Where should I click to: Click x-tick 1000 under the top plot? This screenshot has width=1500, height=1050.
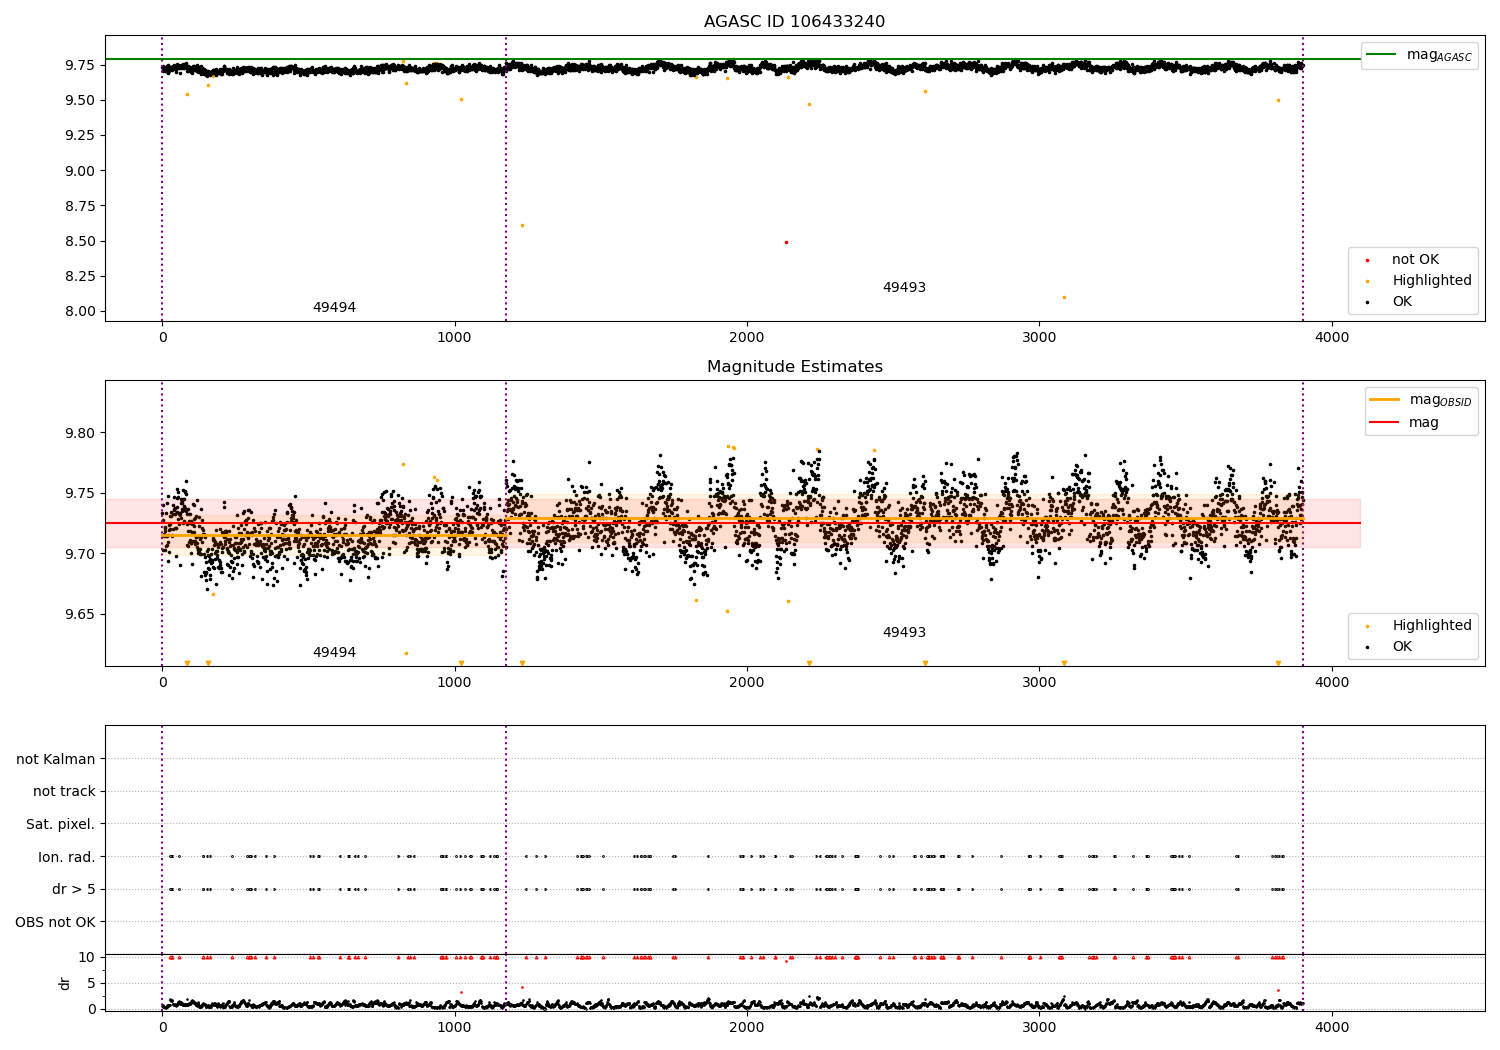tap(455, 338)
